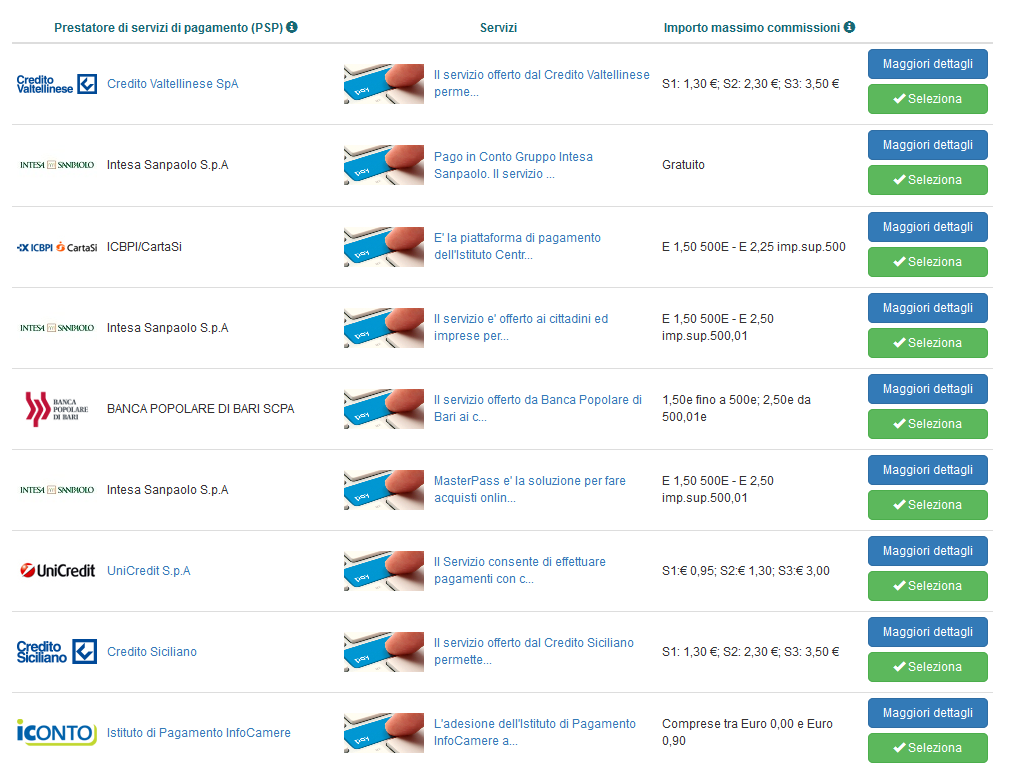This screenshot has height=776, width=1009.
Task: Click the 'ICBPI/CartaSi' provider name
Action: 144,246
